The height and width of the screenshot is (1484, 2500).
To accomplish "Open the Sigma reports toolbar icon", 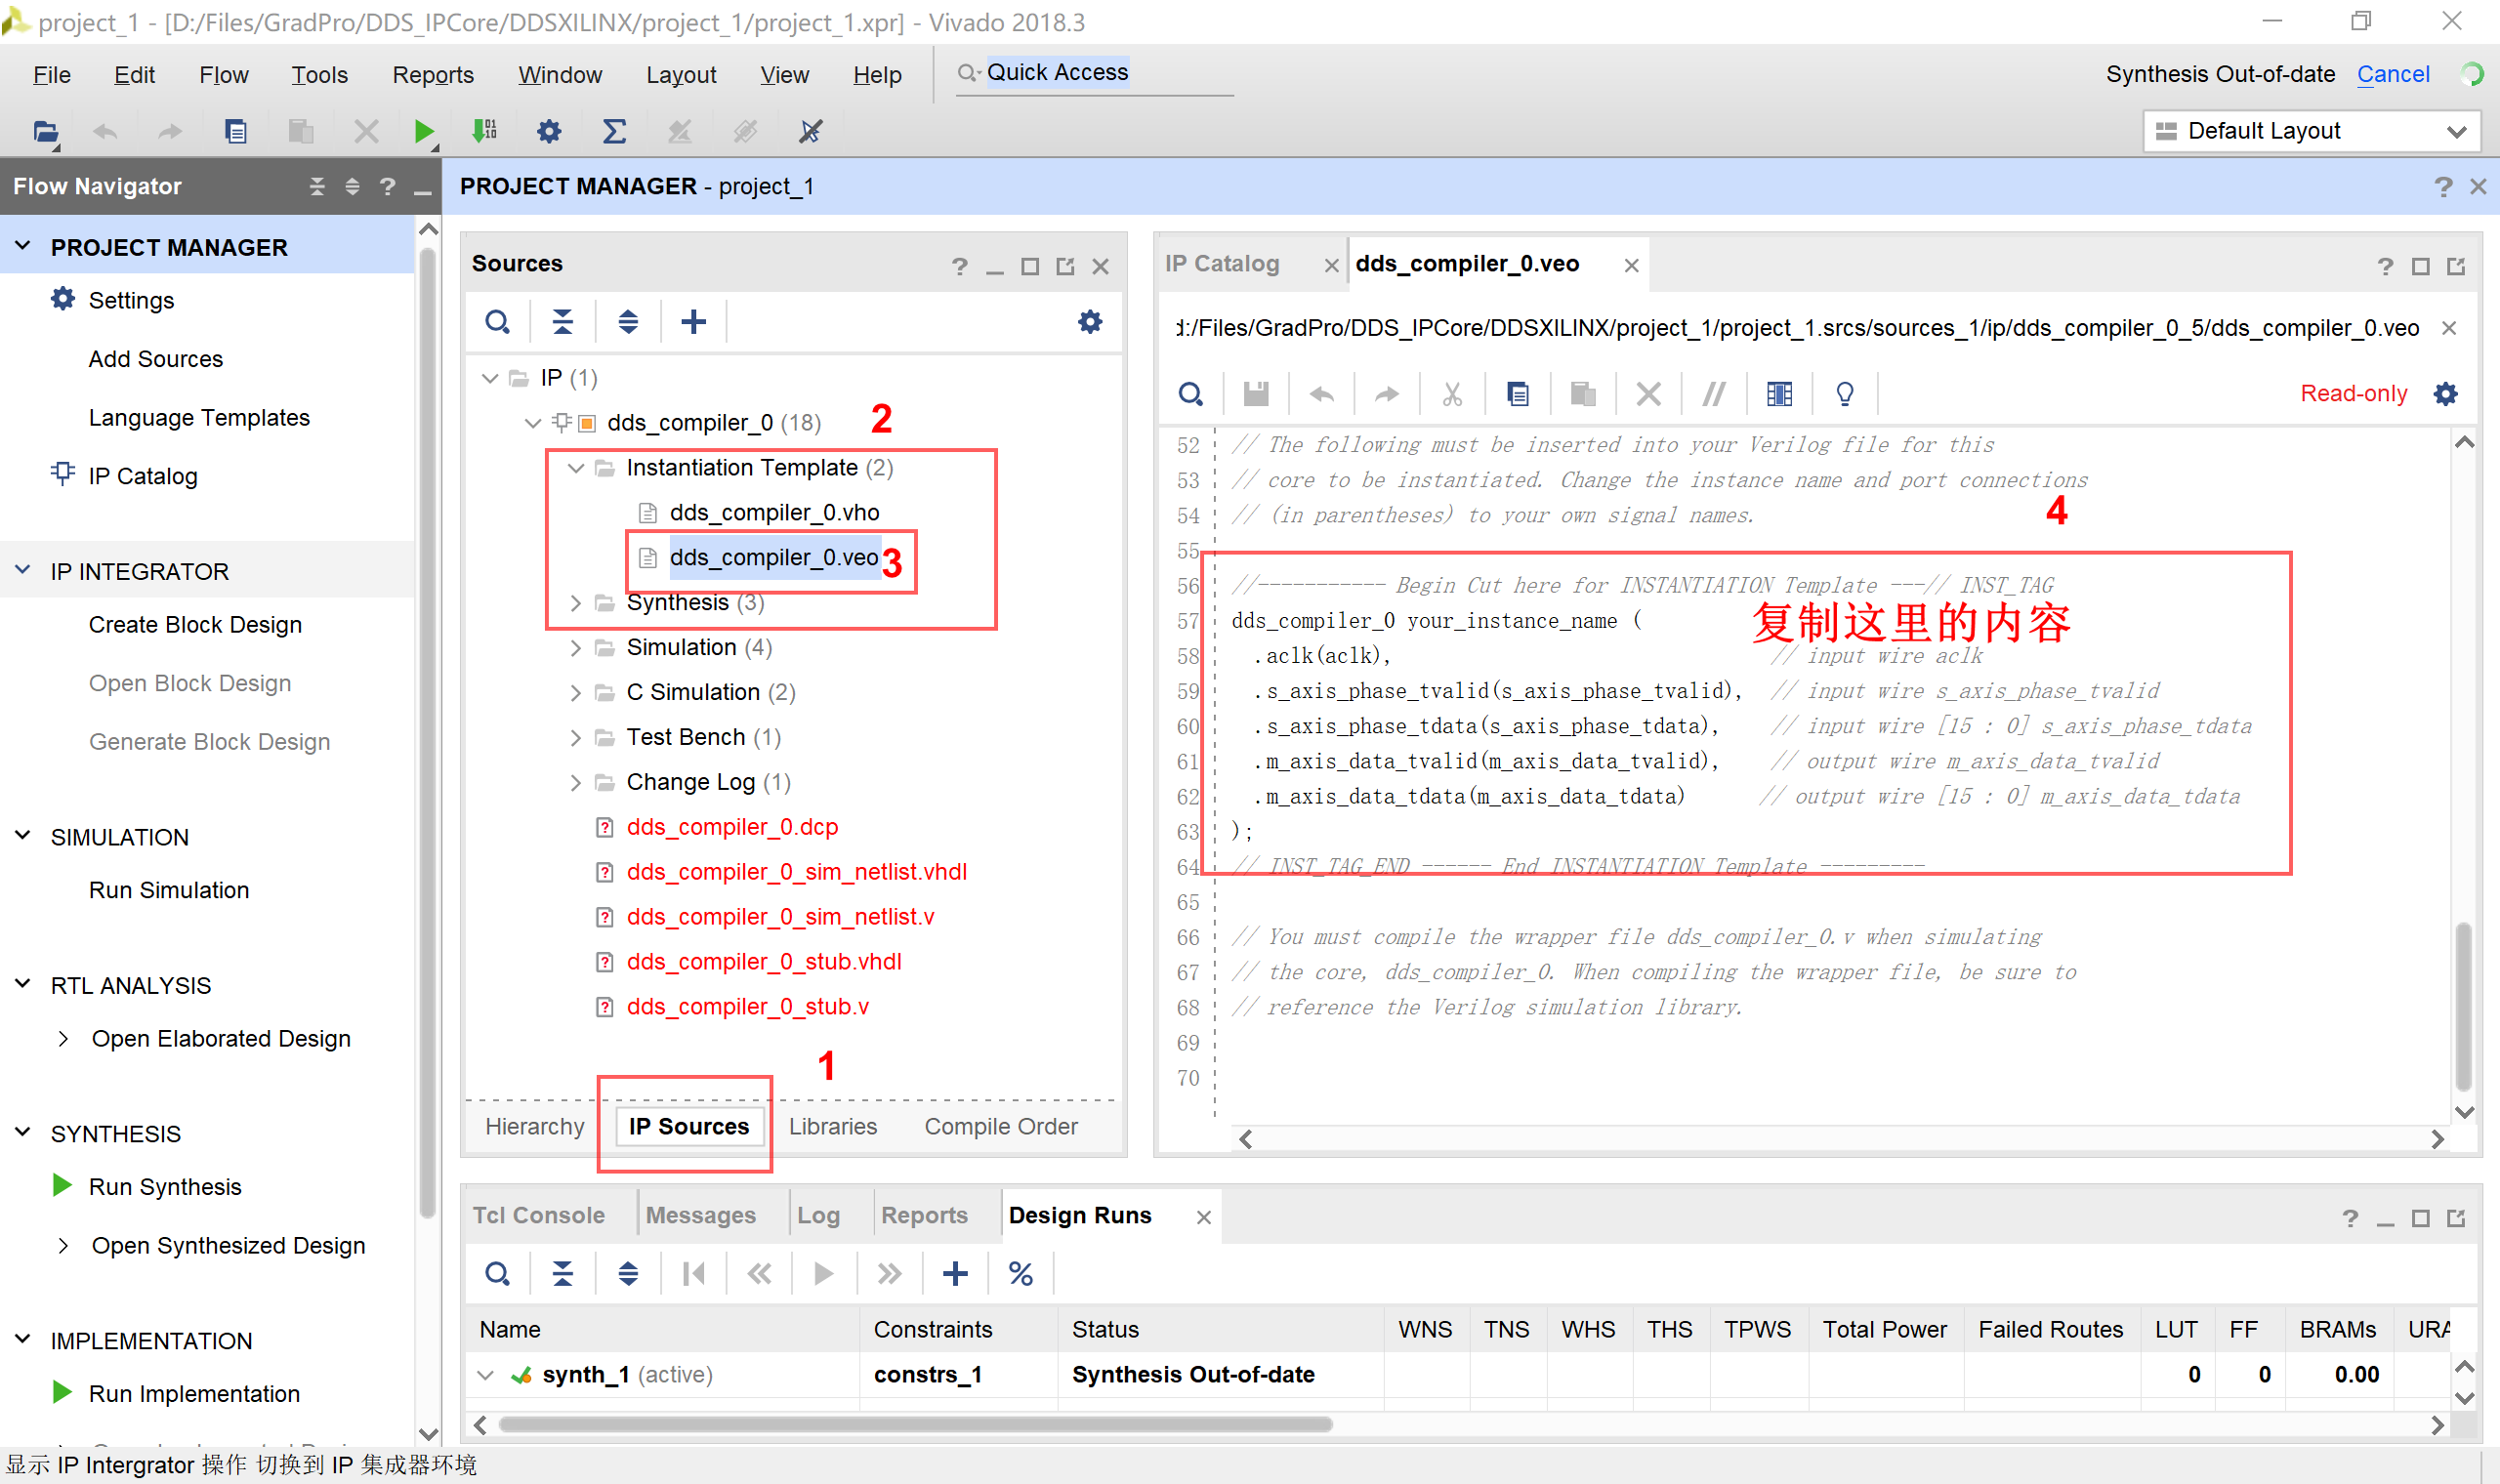I will 614,131.
